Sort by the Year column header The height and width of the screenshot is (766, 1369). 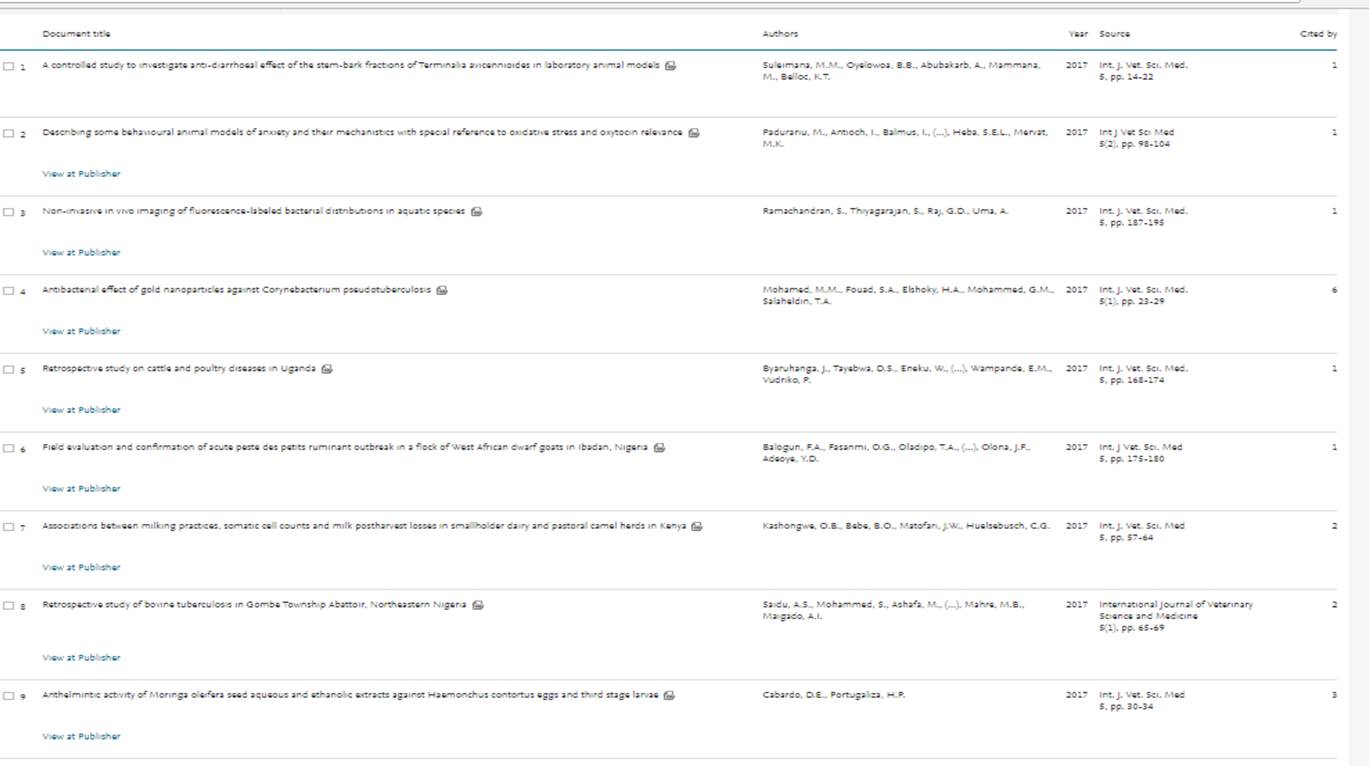click(1077, 34)
